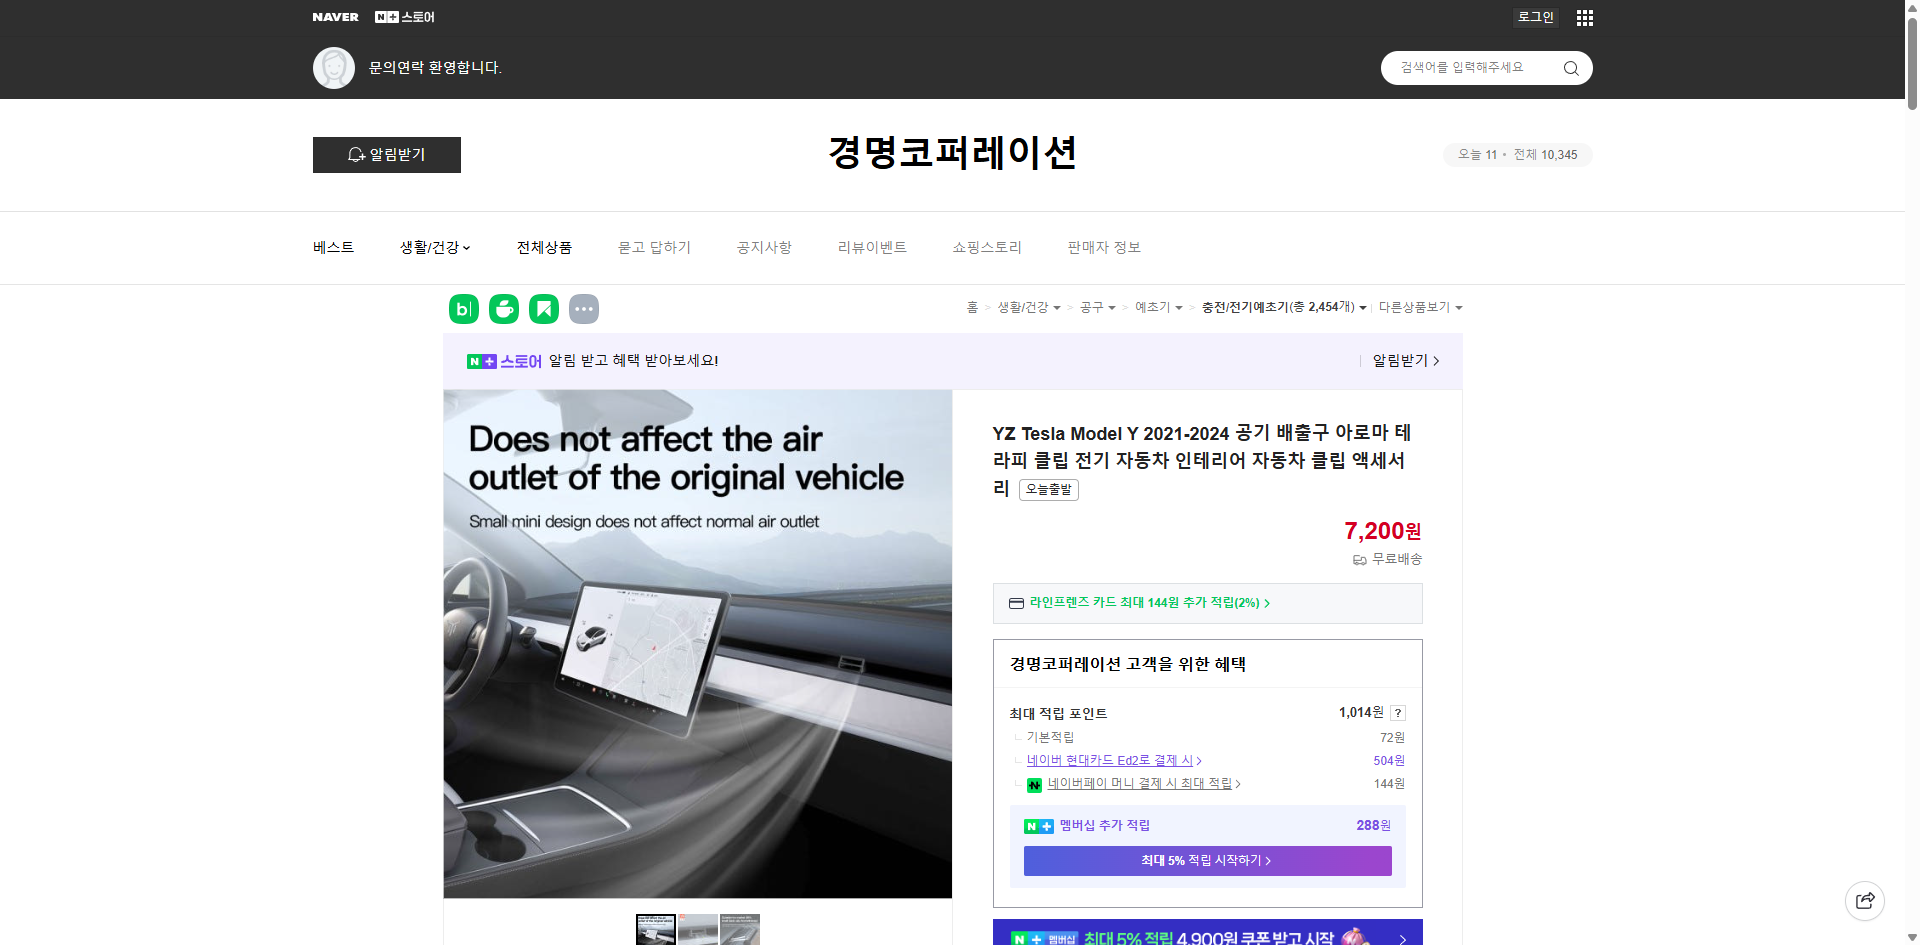The width and height of the screenshot is (1920, 945).
Task: Click the share icon at bottom right
Action: [x=1865, y=900]
